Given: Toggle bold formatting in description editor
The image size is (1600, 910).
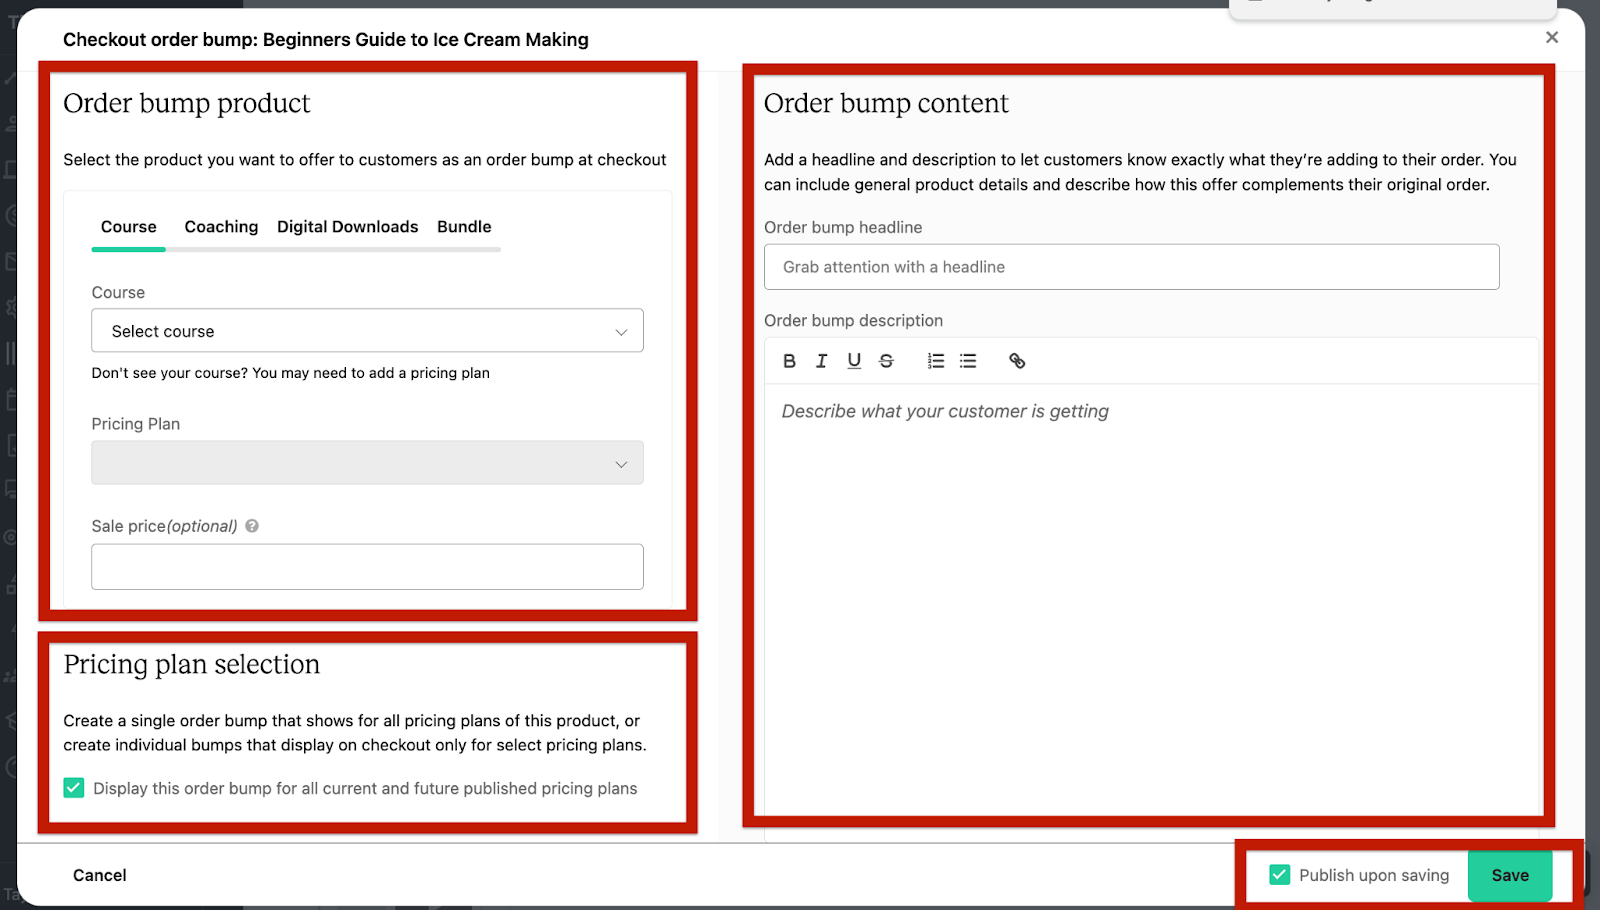Looking at the screenshot, I should click(x=789, y=361).
